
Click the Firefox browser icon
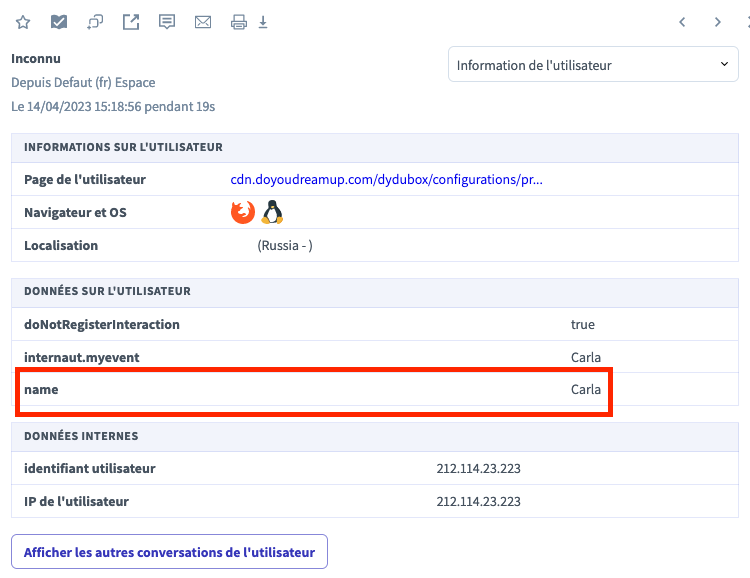(243, 212)
